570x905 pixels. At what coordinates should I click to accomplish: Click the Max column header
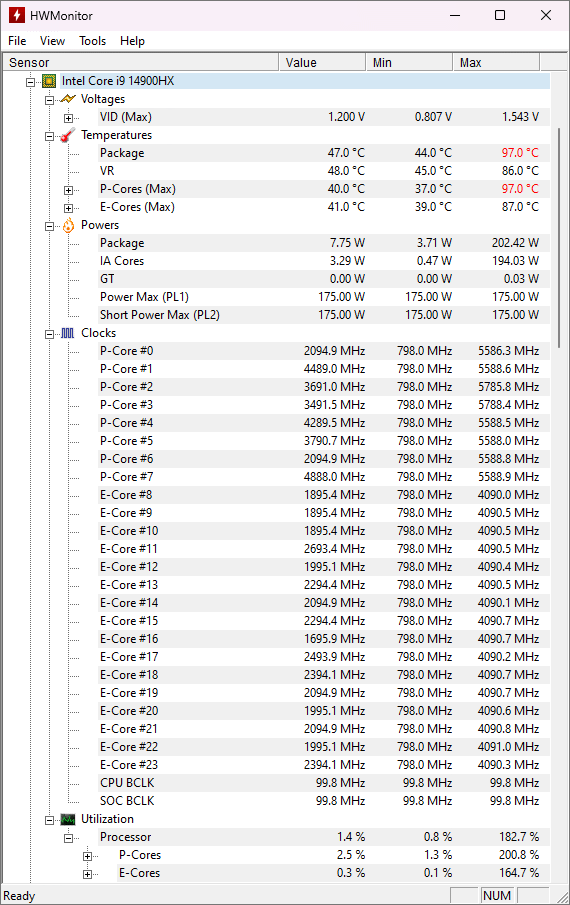click(496, 62)
